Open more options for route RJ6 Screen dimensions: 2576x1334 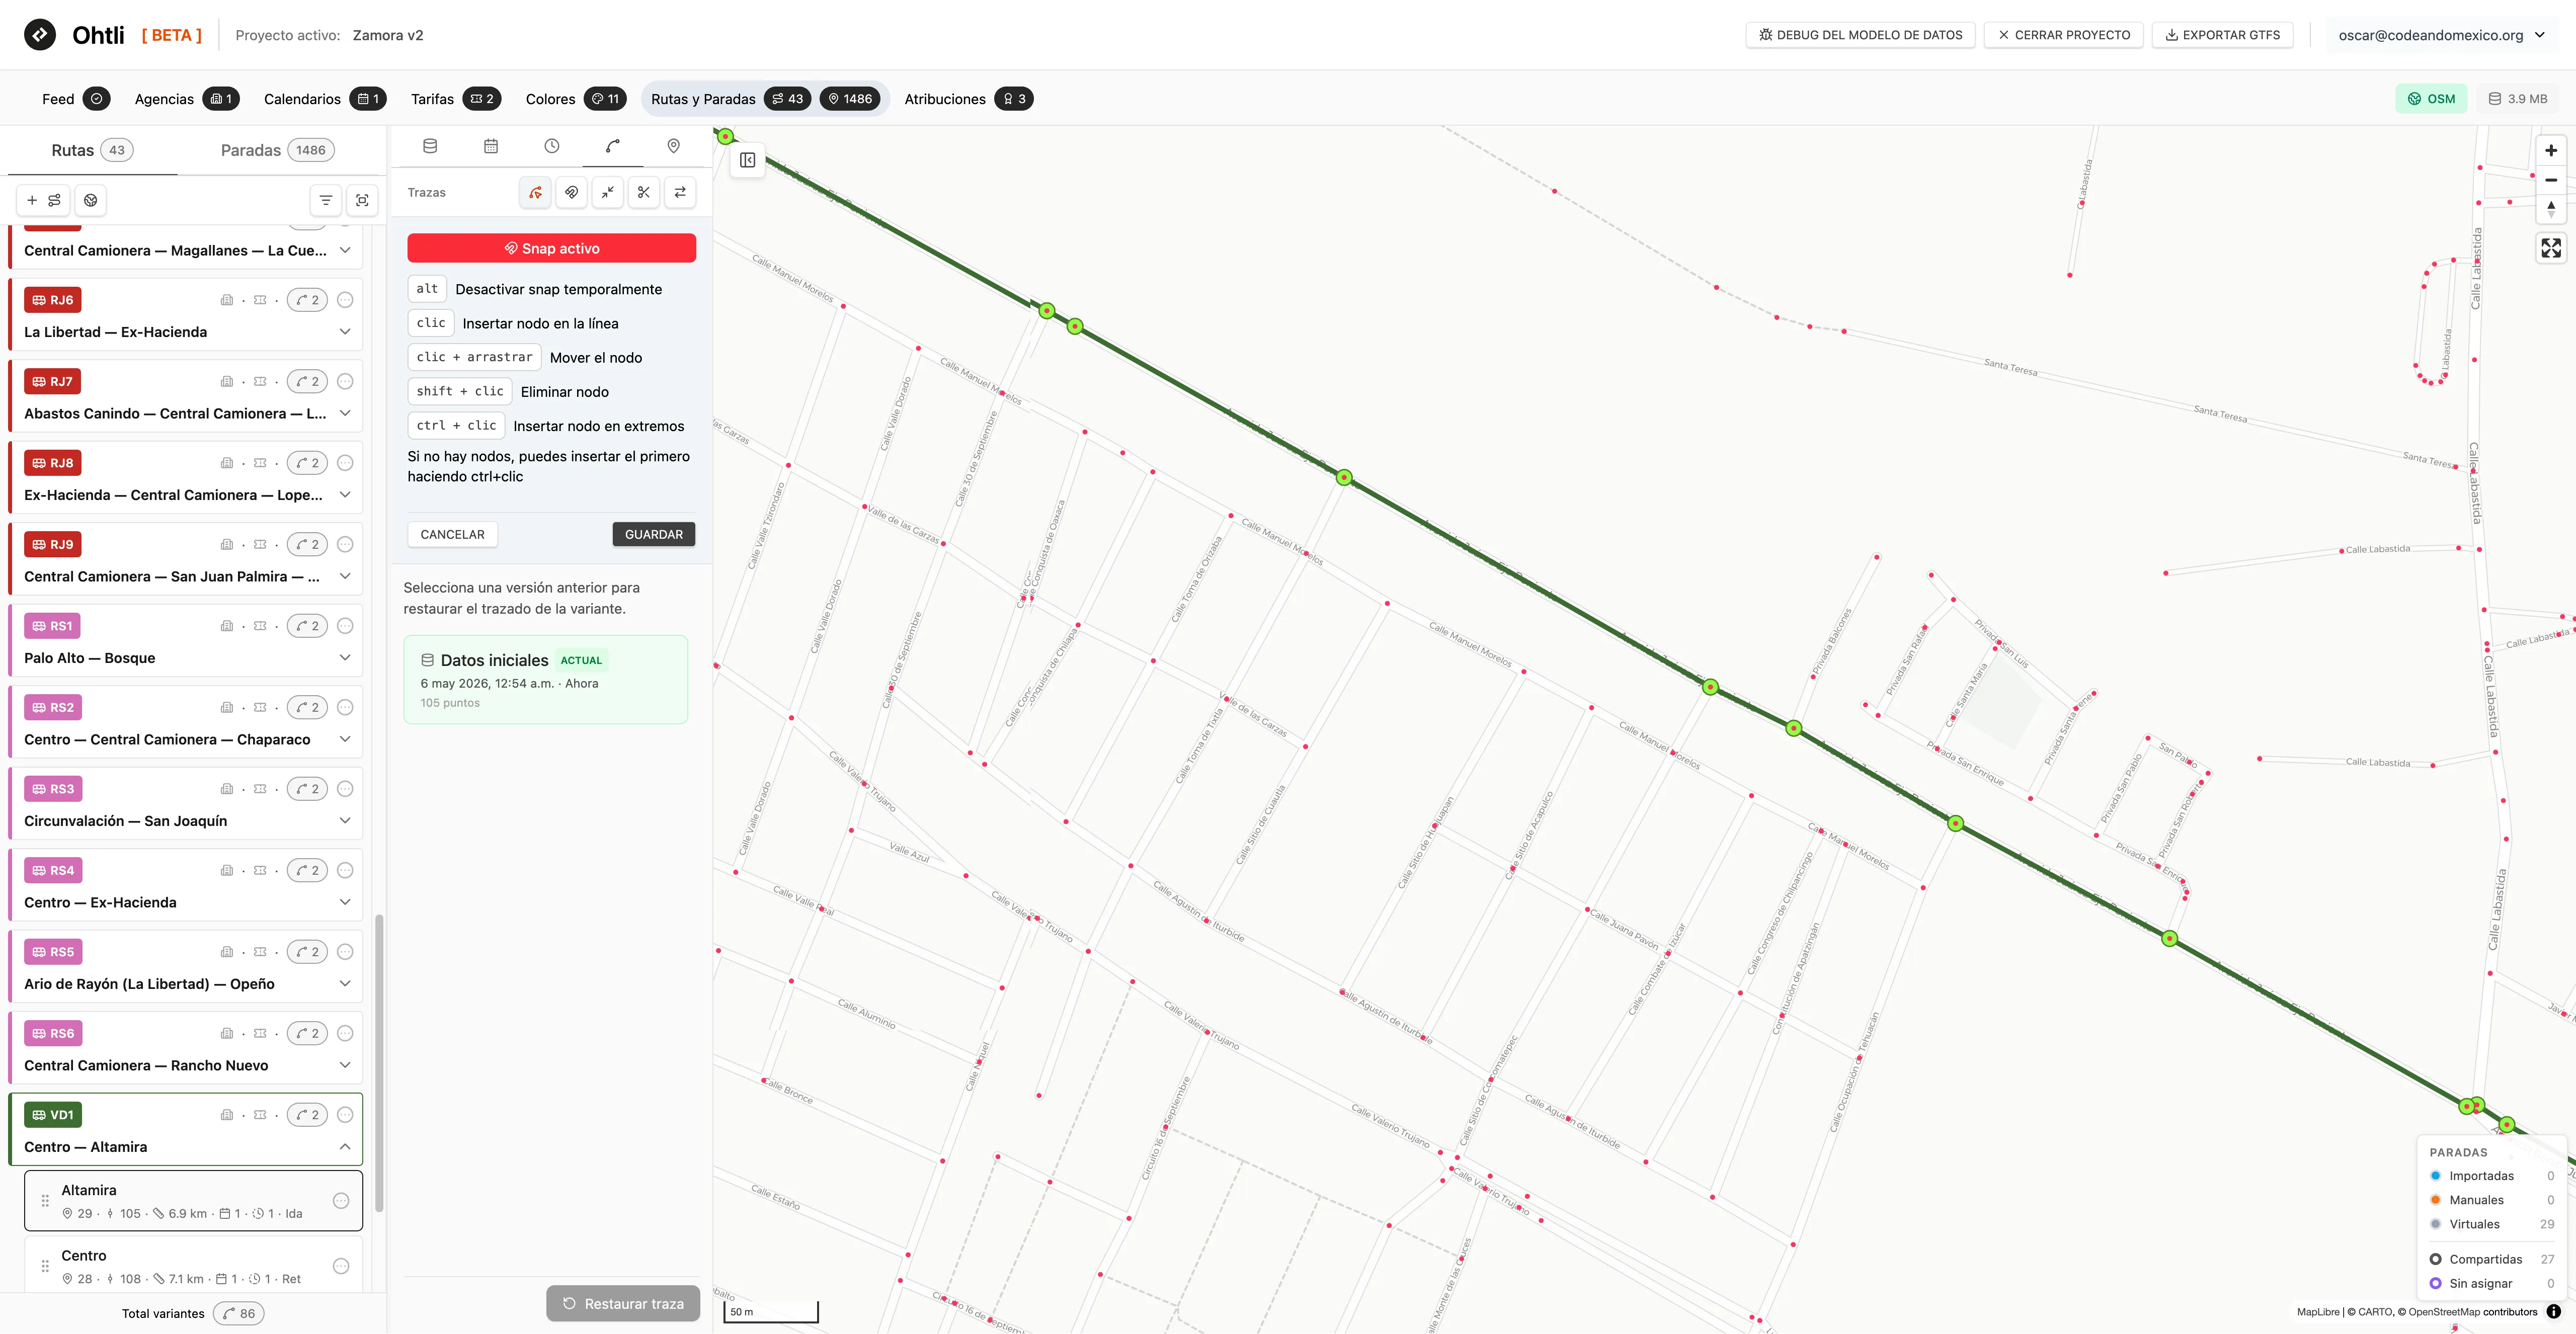point(345,300)
